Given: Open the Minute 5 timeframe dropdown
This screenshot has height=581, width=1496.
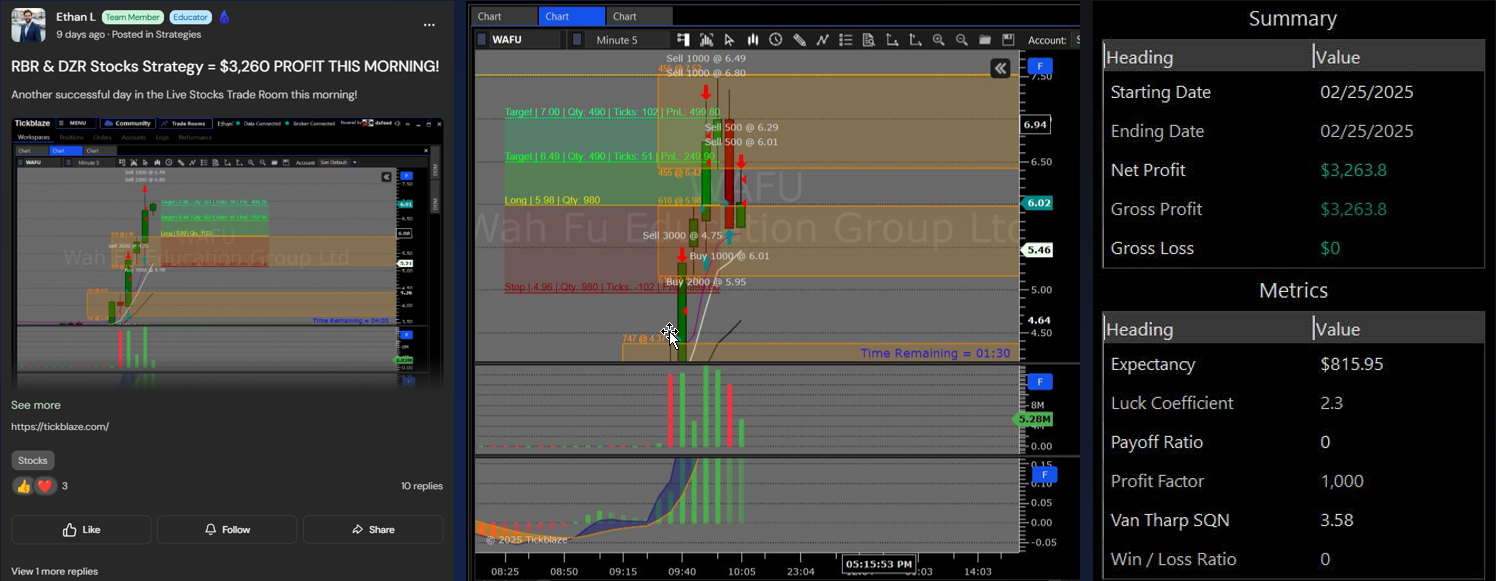Looking at the screenshot, I should pos(627,40).
